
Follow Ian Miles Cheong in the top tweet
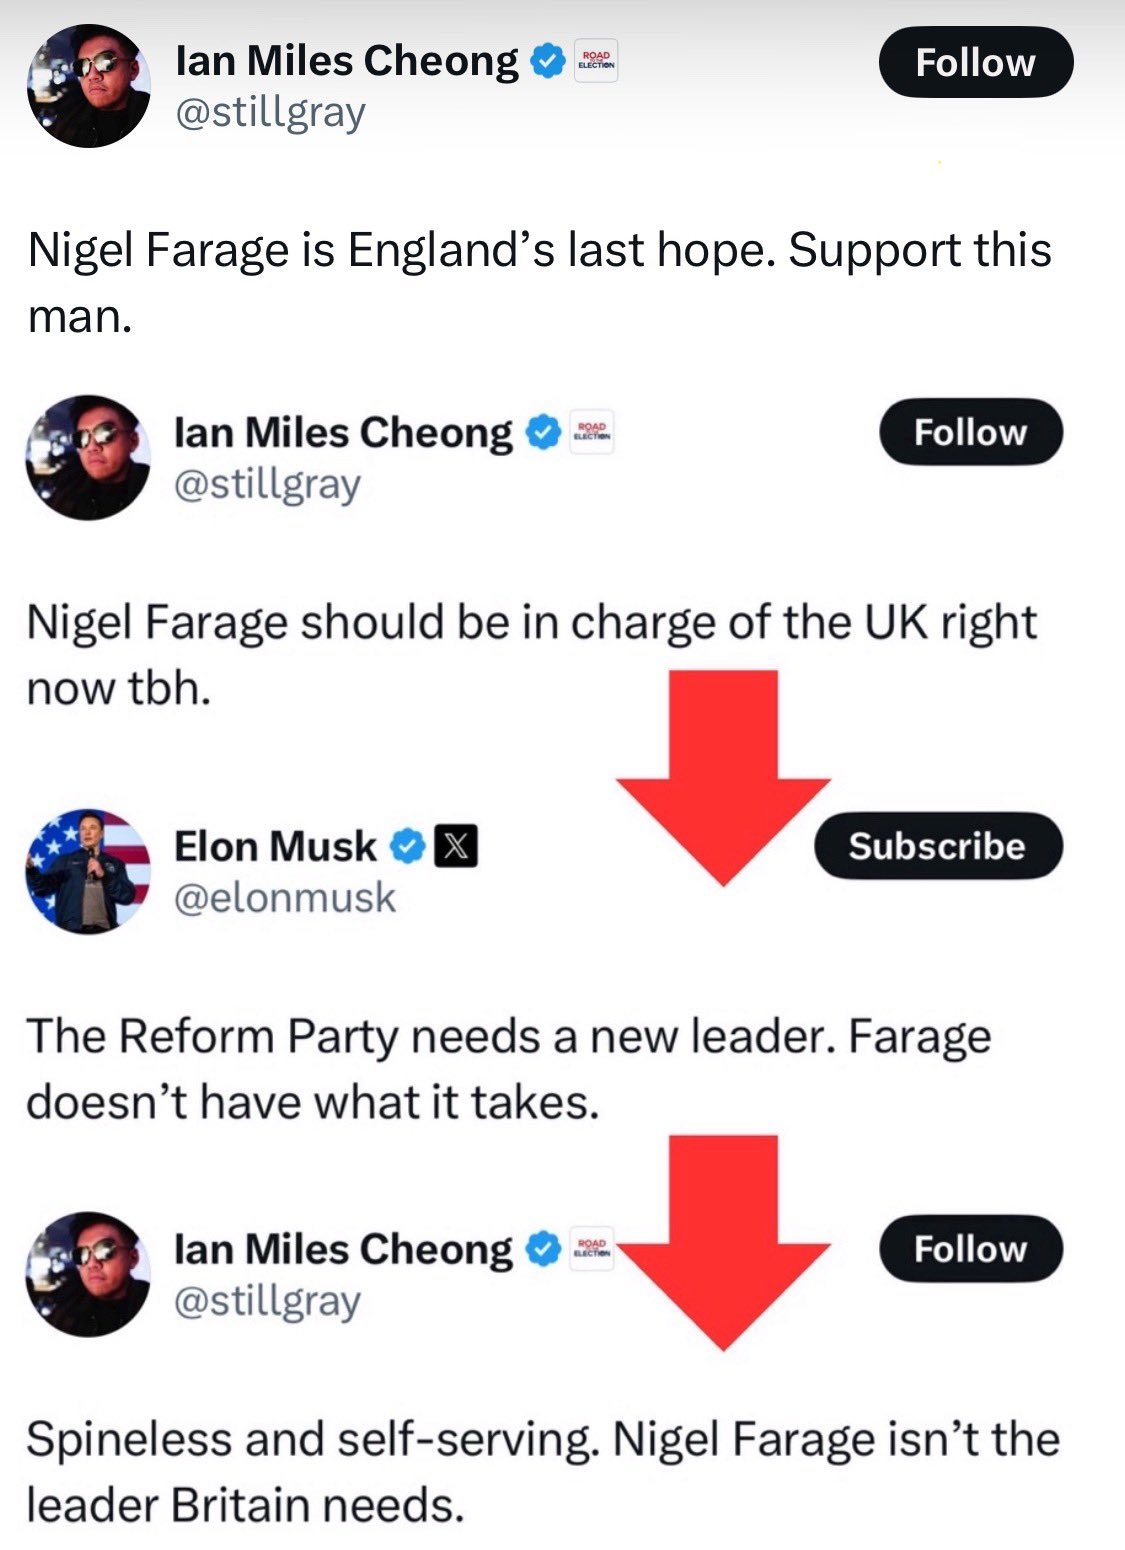(976, 62)
